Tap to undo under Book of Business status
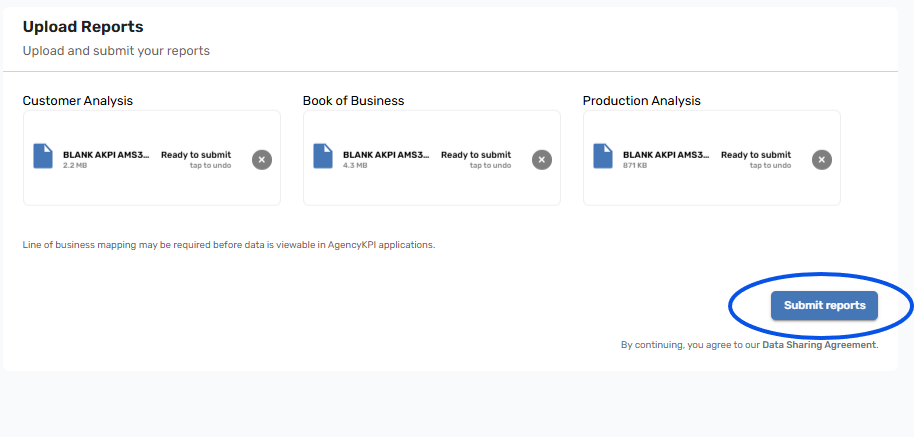Viewport: 915px width, 437px height. (x=490, y=166)
